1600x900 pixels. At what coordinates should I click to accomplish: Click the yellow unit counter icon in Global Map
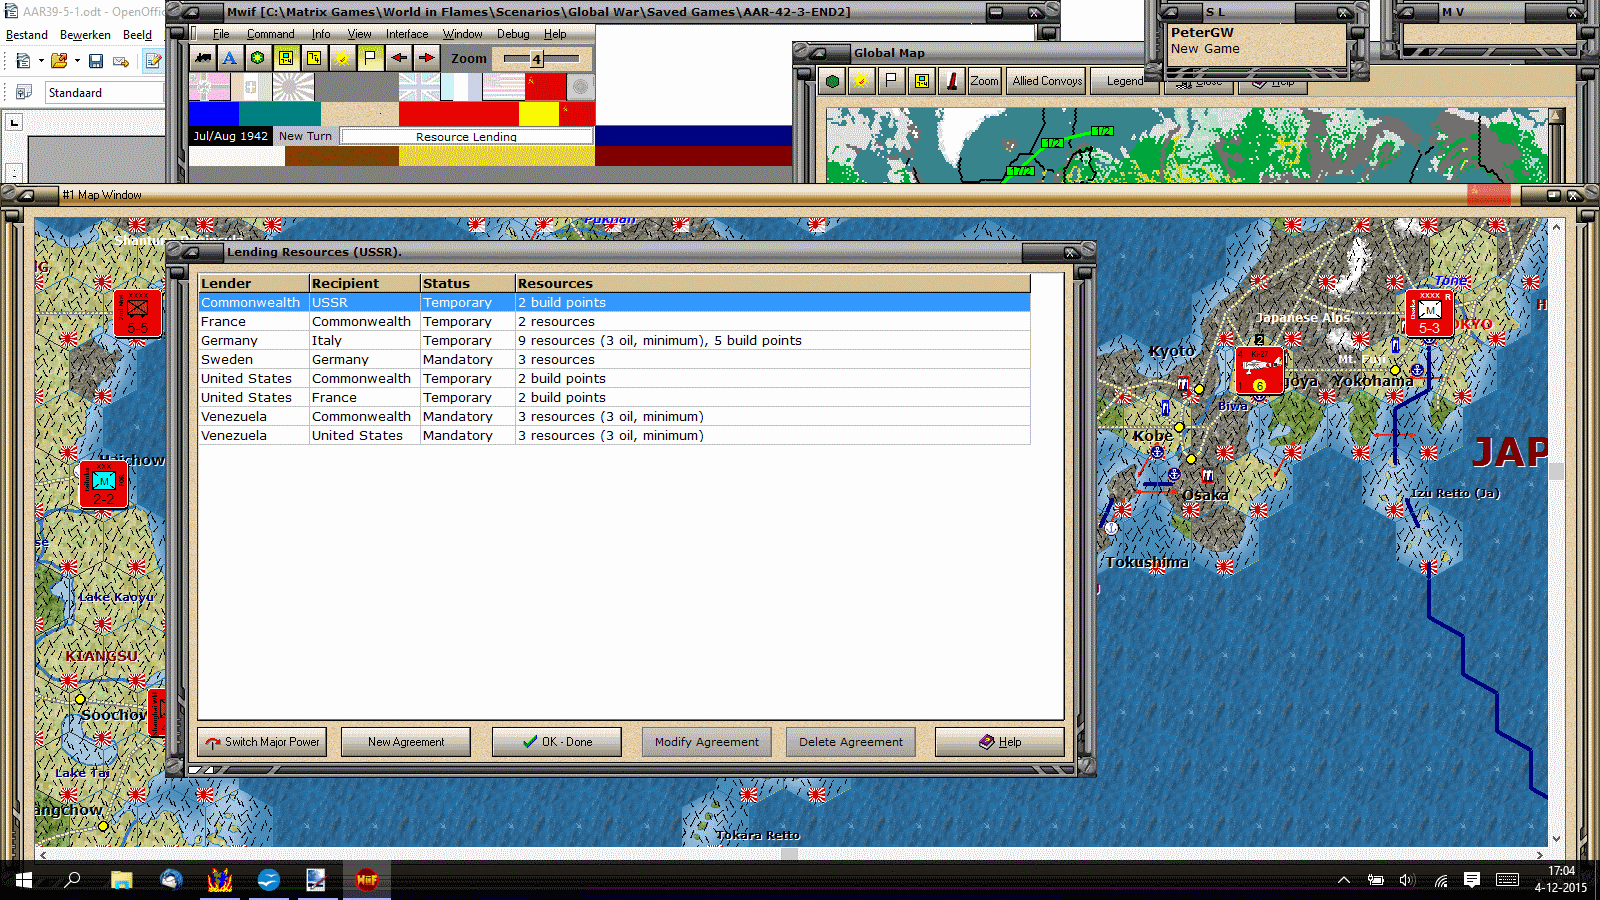922,81
